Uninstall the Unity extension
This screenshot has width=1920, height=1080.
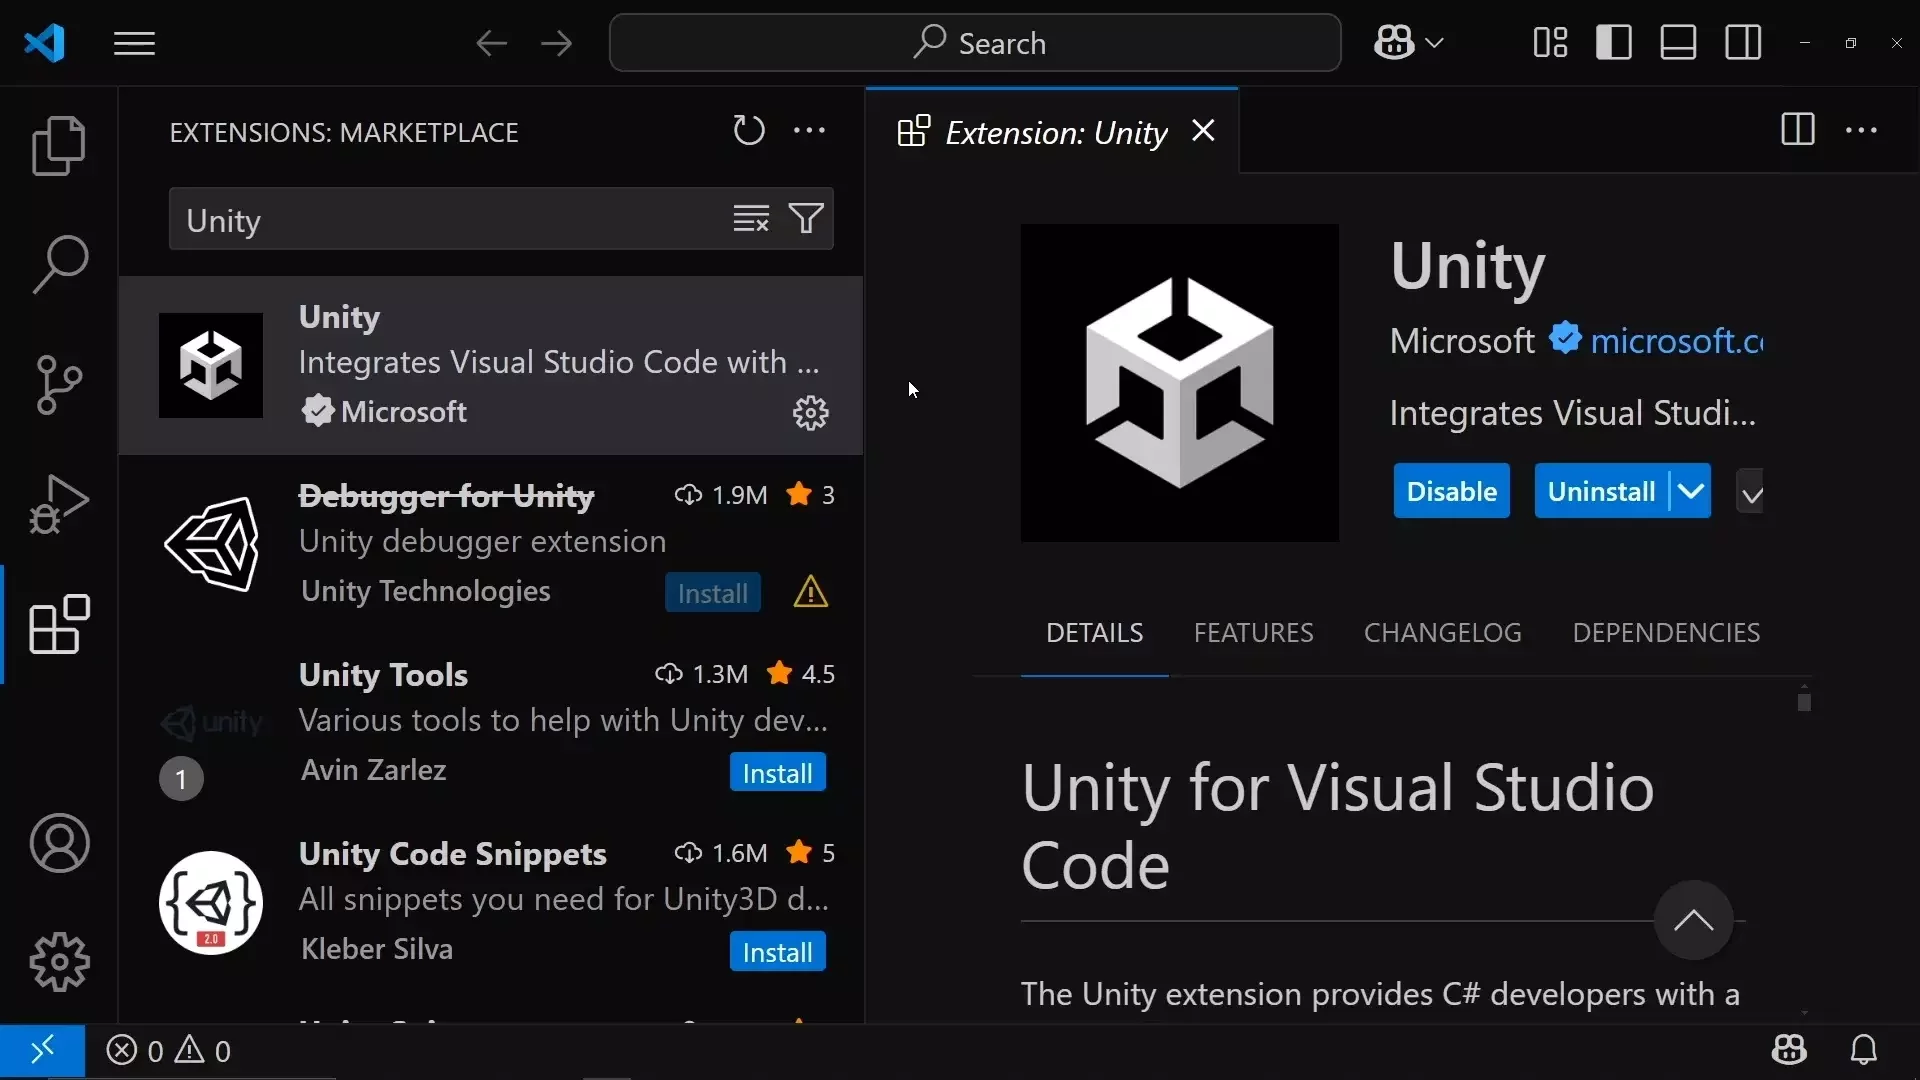(1600, 491)
